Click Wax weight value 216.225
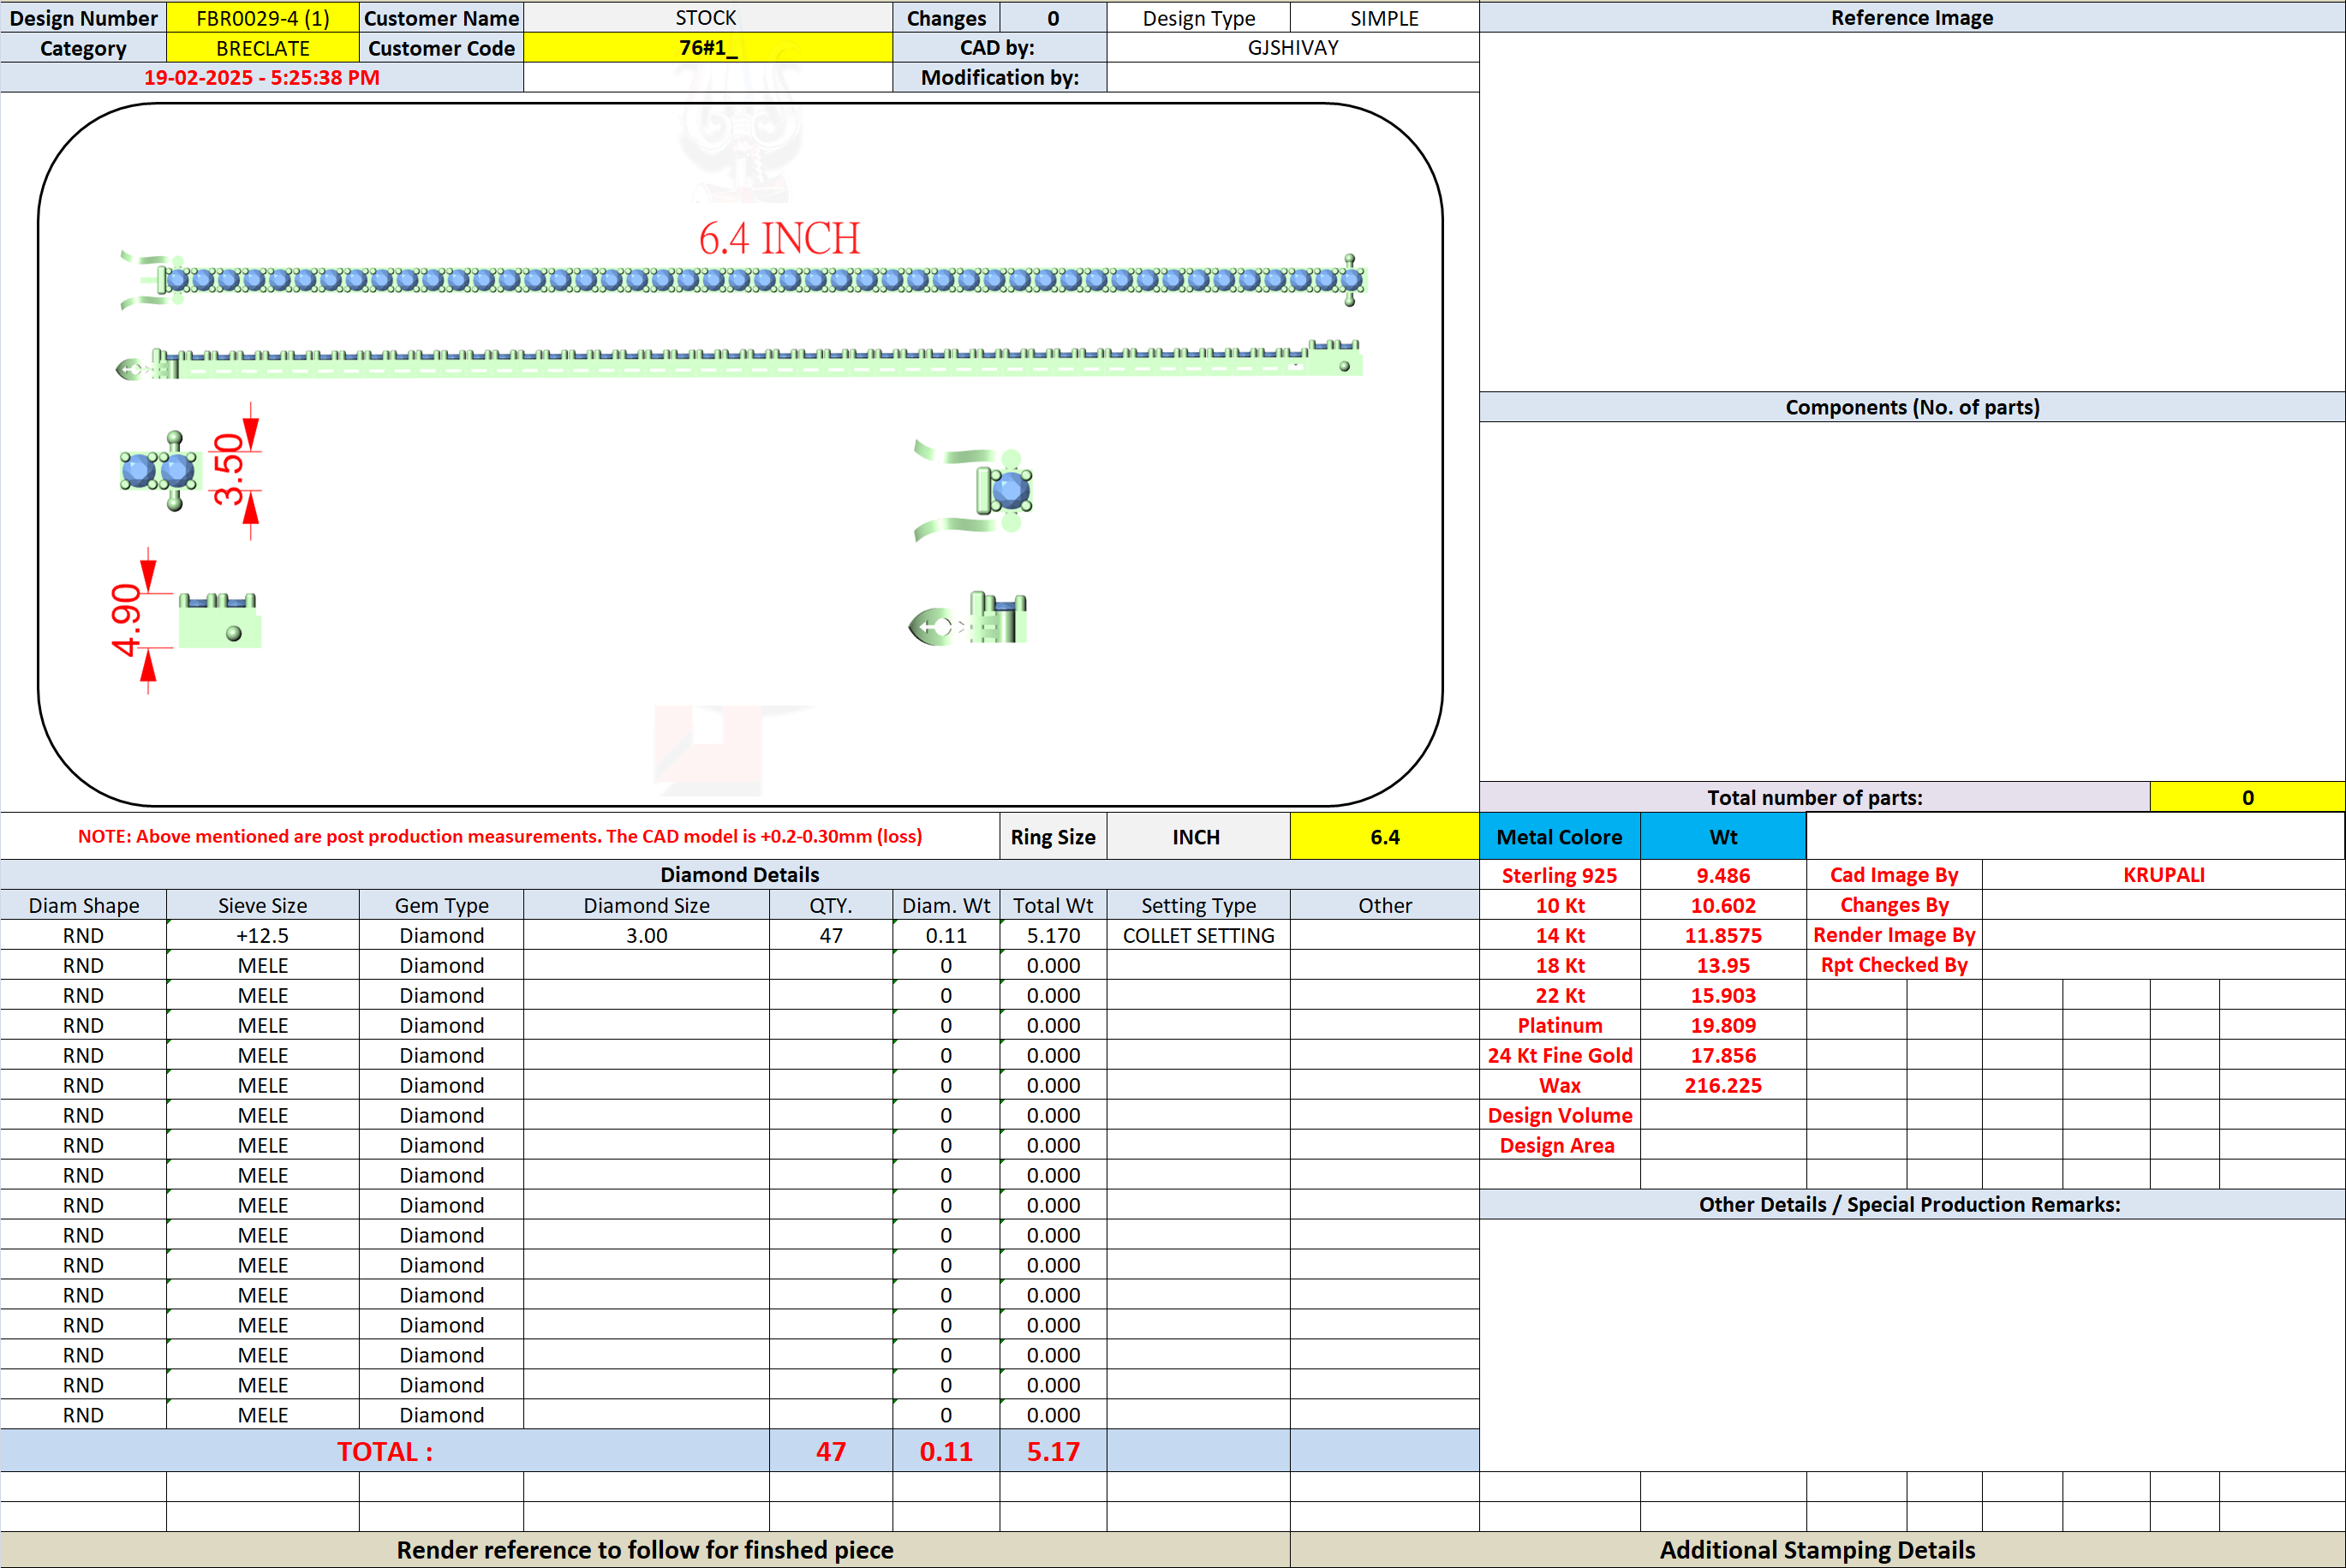The height and width of the screenshot is (1568, 2346). (x=1723, y=1085)
